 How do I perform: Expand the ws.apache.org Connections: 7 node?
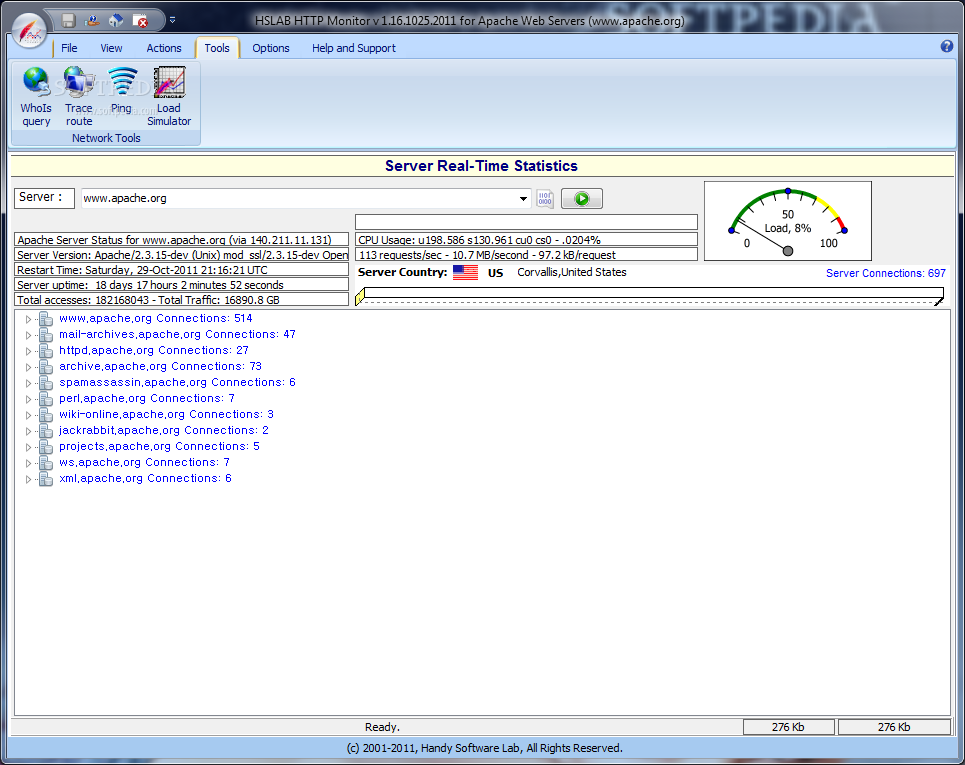click(x=28, y=463)
